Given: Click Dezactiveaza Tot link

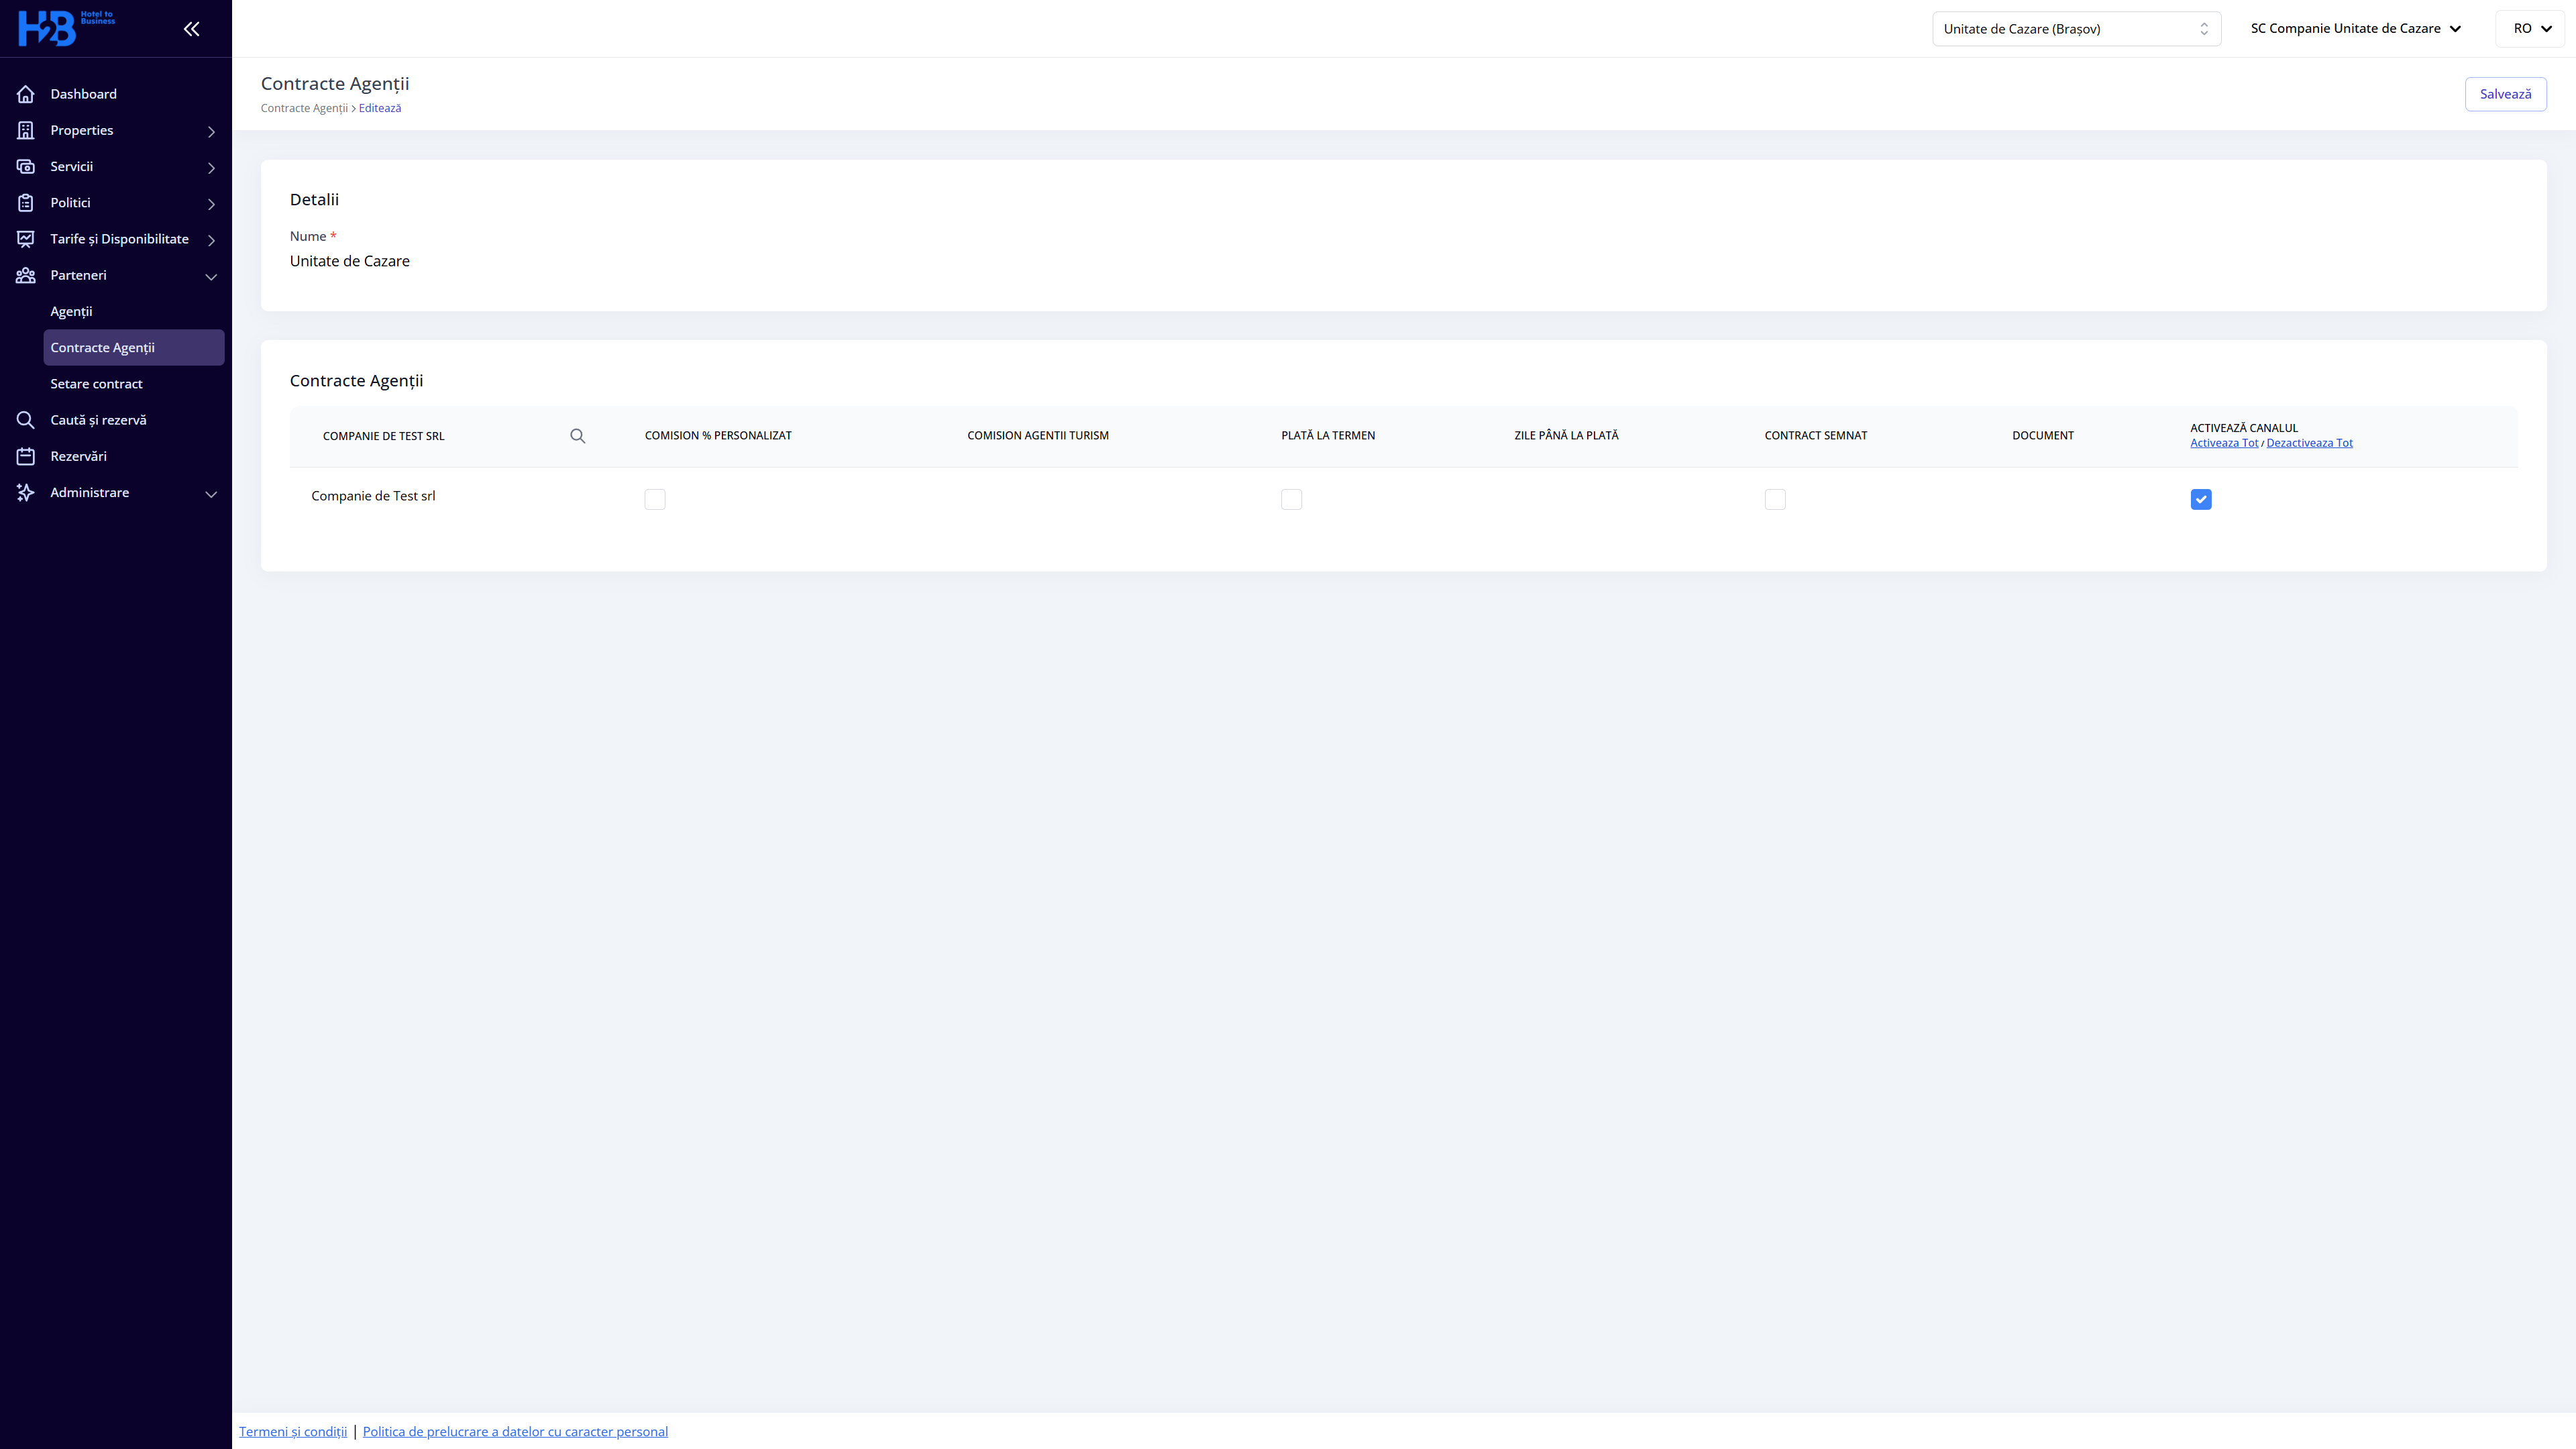Looking at the screenshot, I should coord(2309,443).
